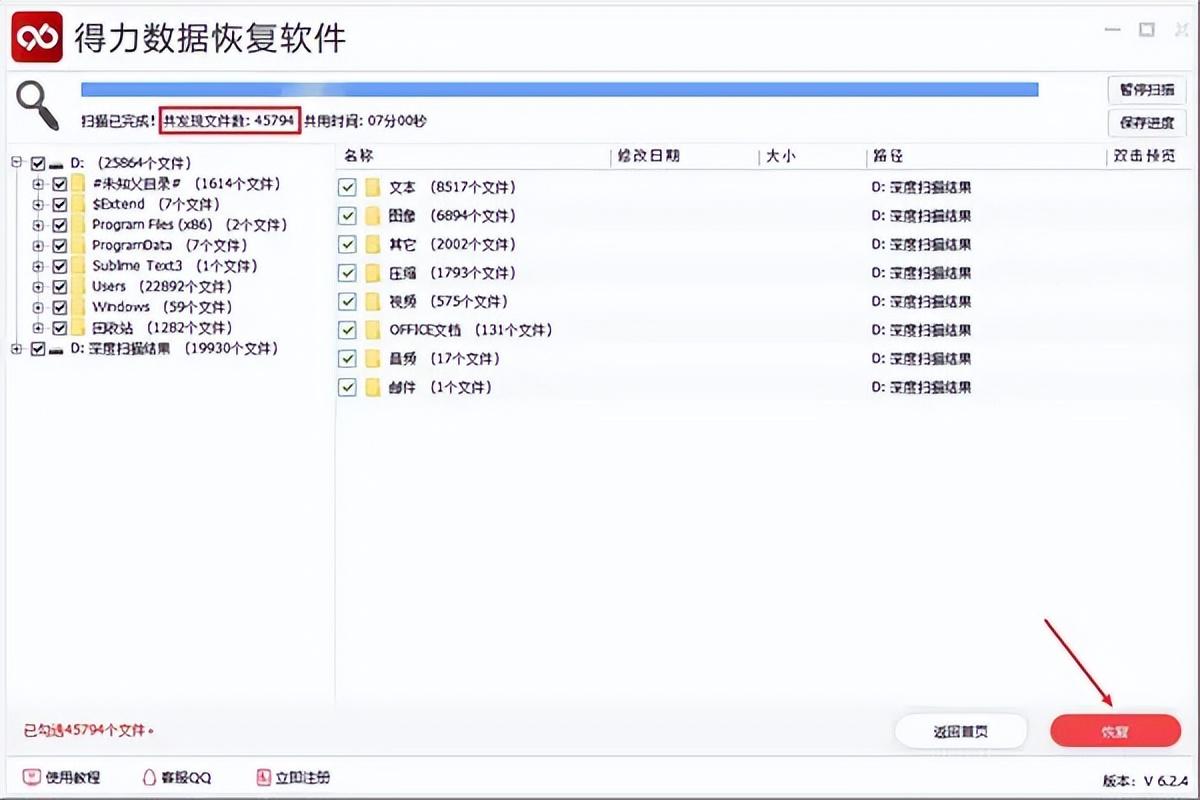This screenshot has width=1200, height=800.
Task: Click the folder icon of 邮件 row
Action: point(374,387)
